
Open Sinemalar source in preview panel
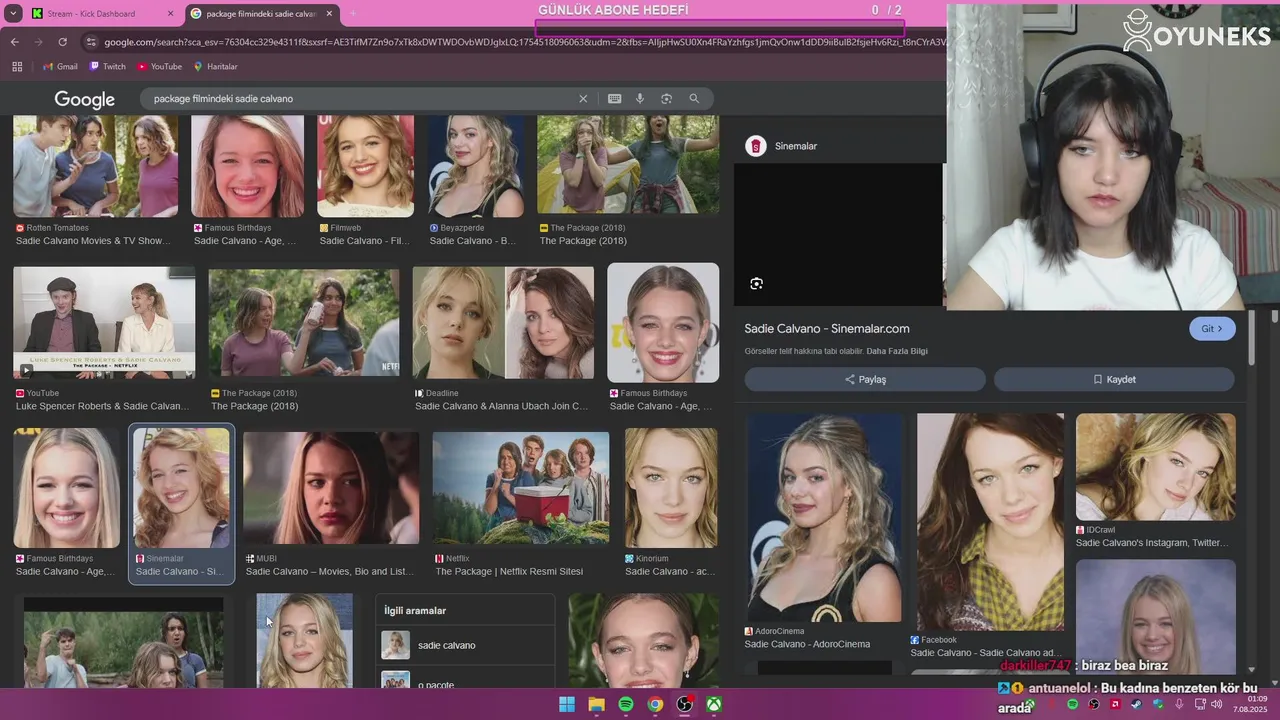coord(782,146)
